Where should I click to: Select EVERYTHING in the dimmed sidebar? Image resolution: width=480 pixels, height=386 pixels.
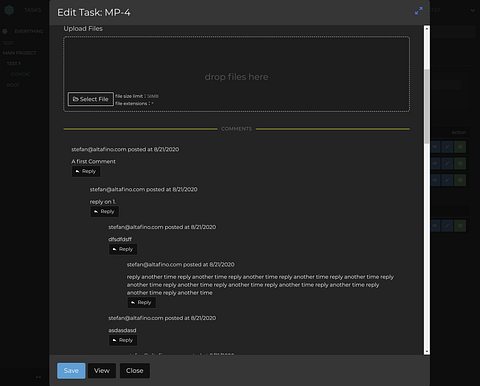[x=29, y=31]
